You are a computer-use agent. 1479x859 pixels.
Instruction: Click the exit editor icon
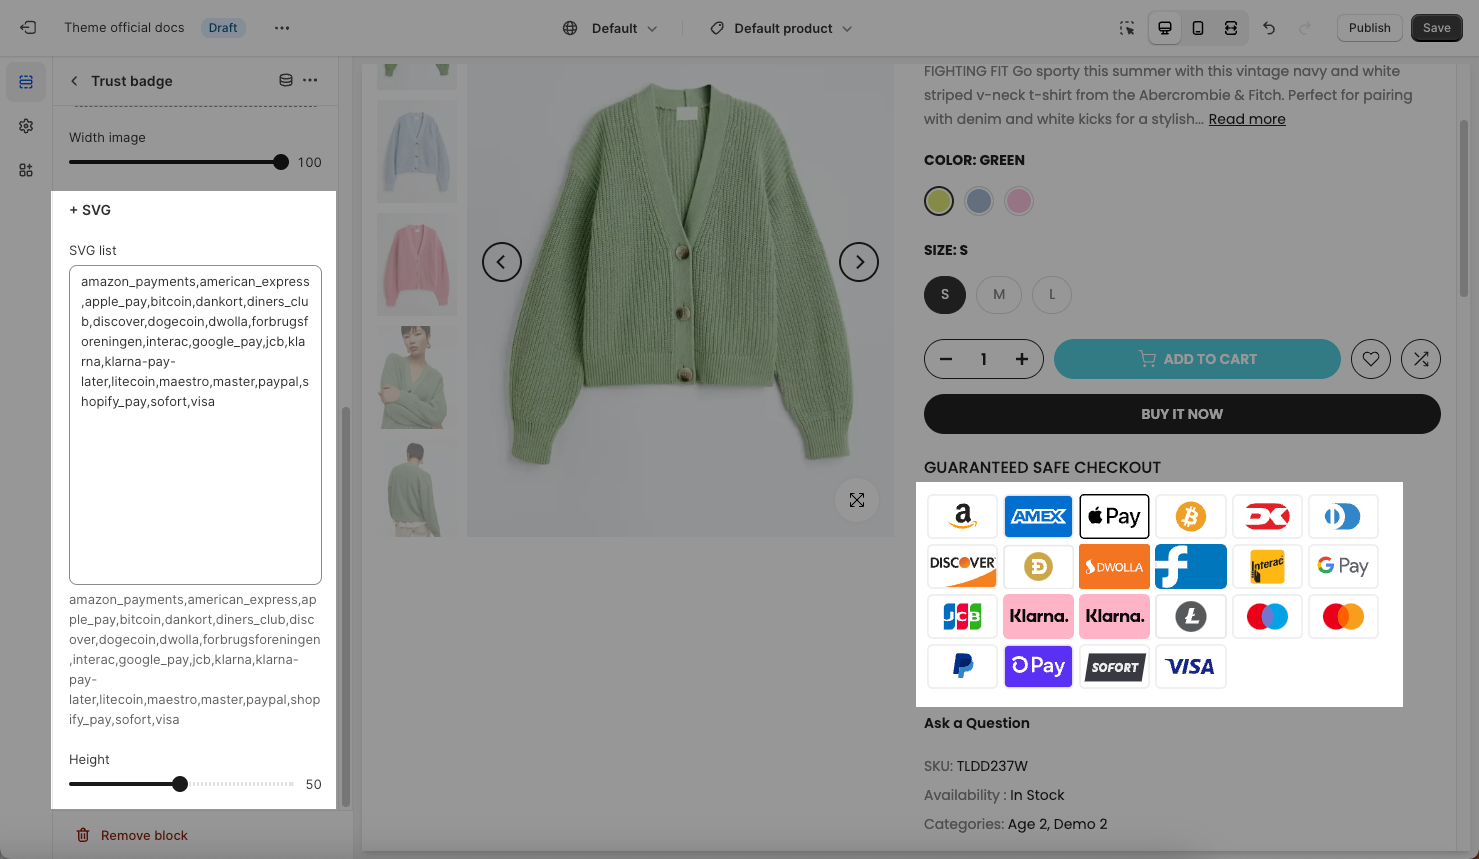[x=28, y=28]
